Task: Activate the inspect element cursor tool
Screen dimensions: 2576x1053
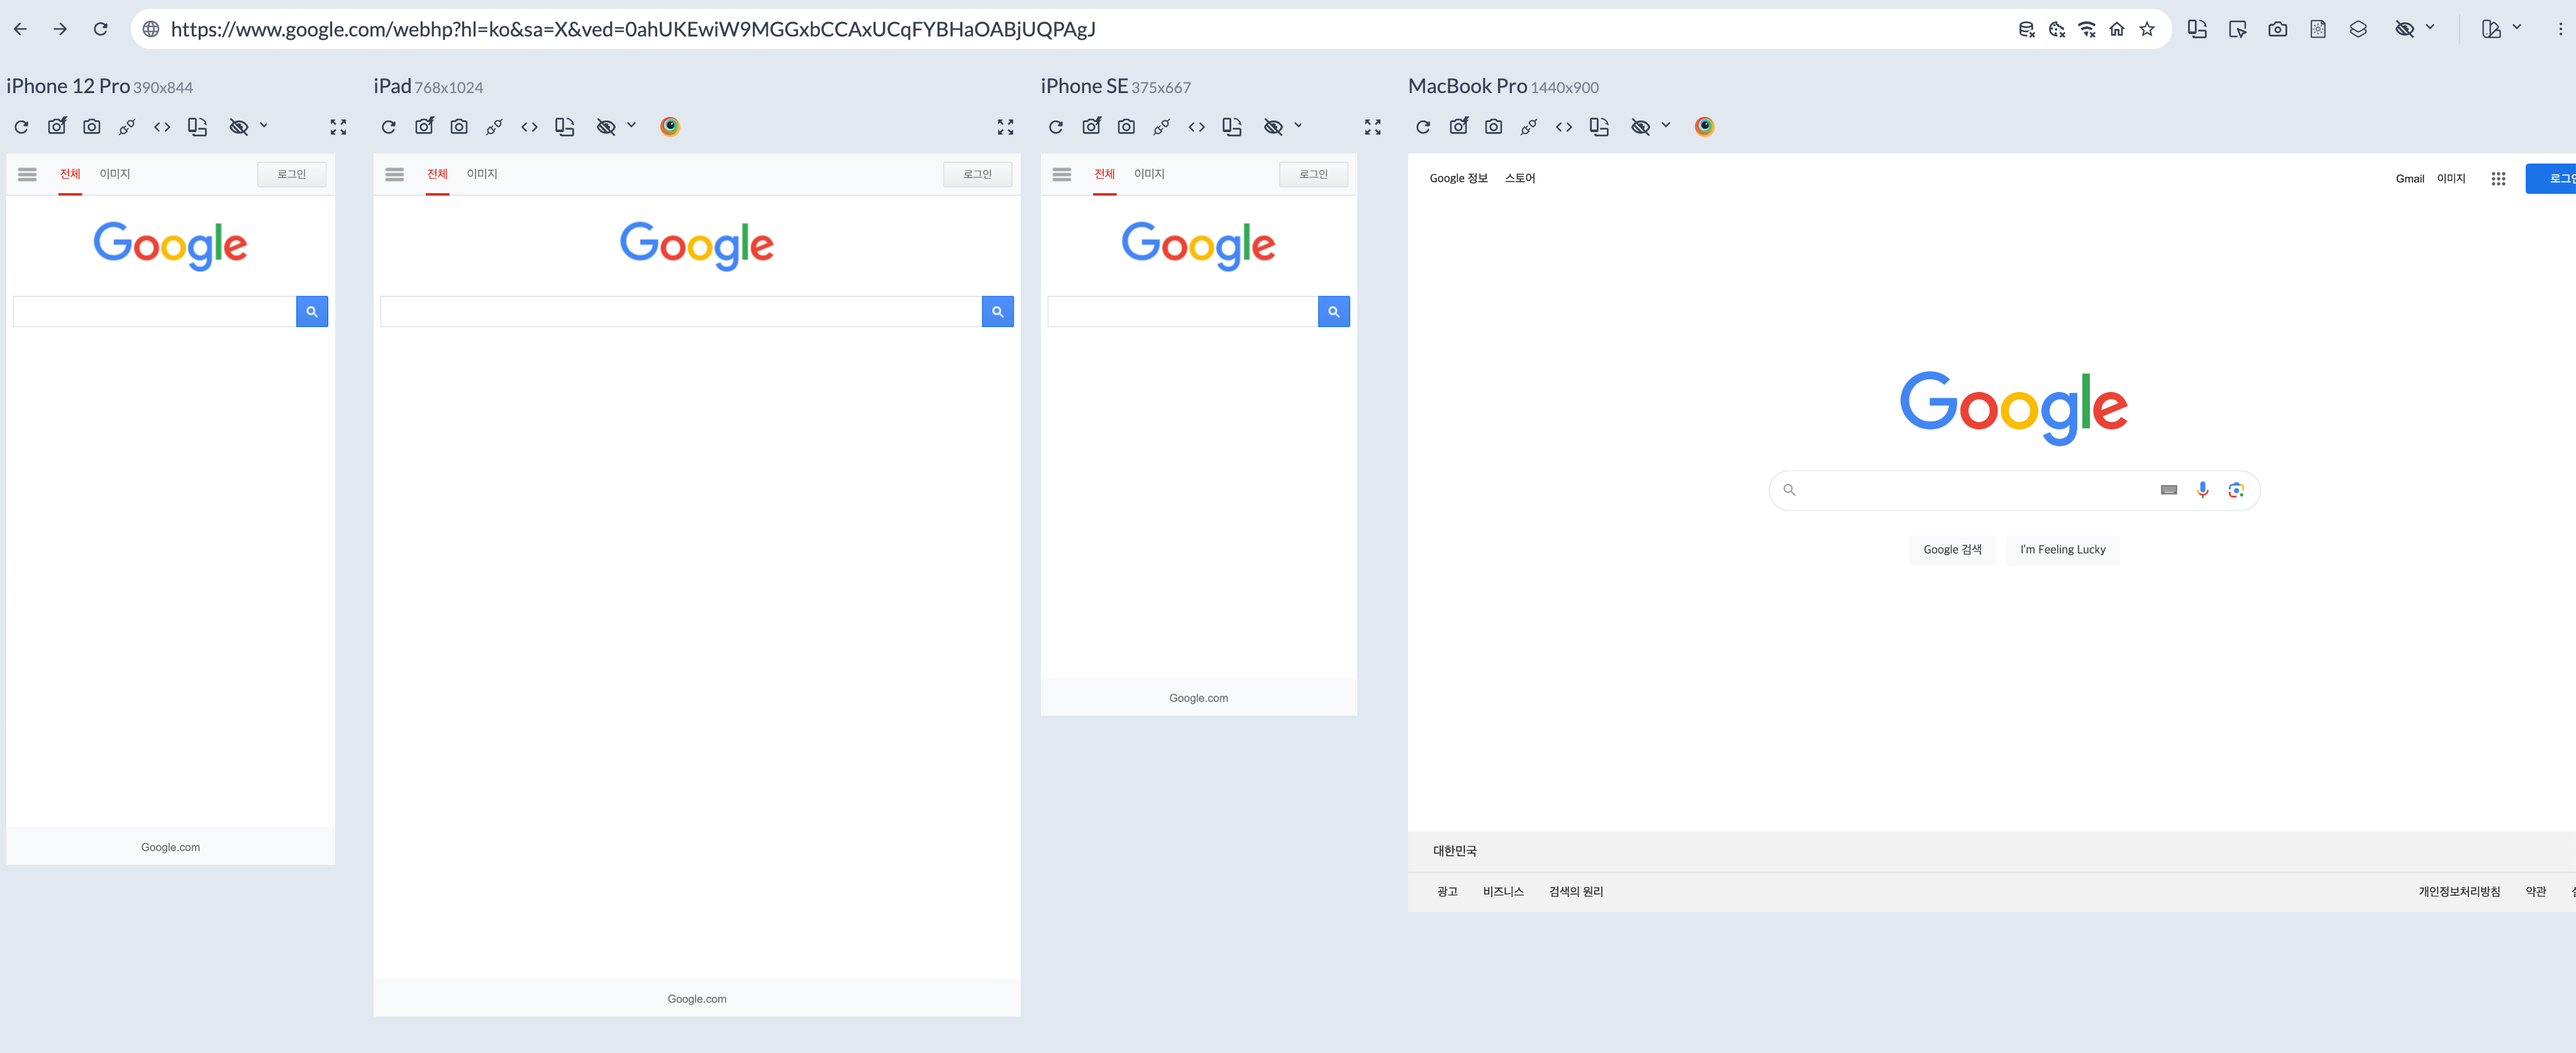Action: 2237,29
